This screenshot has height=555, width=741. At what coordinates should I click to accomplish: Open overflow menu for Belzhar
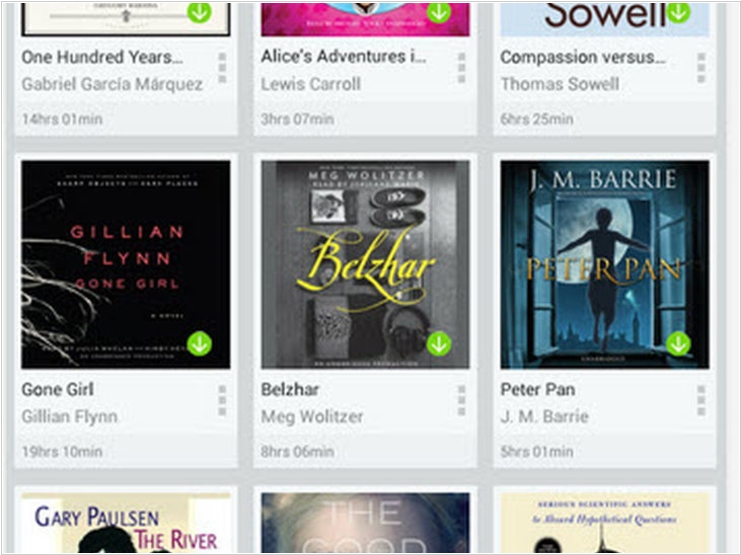(462, 400)
